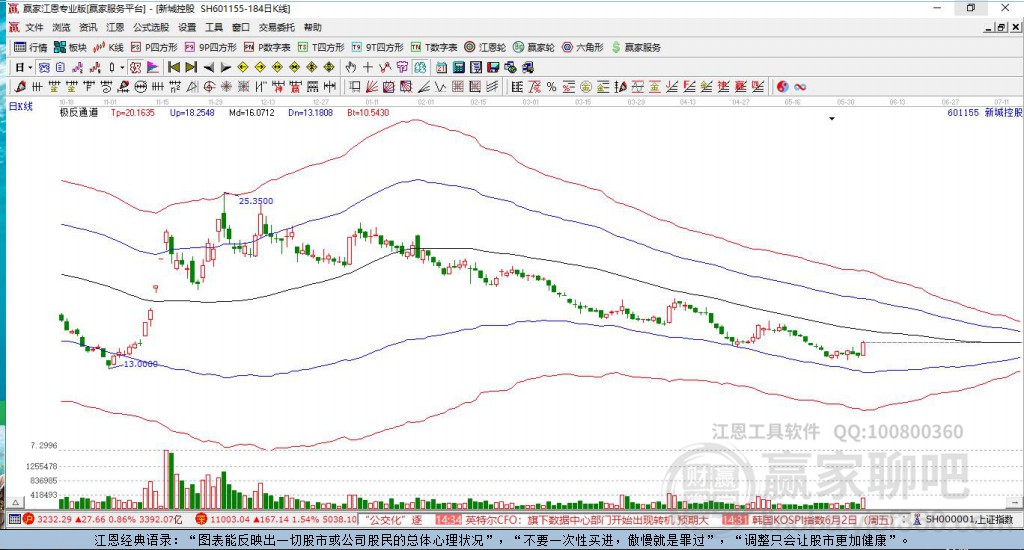Open the 六角形 hexagon tool

point(583,47)
